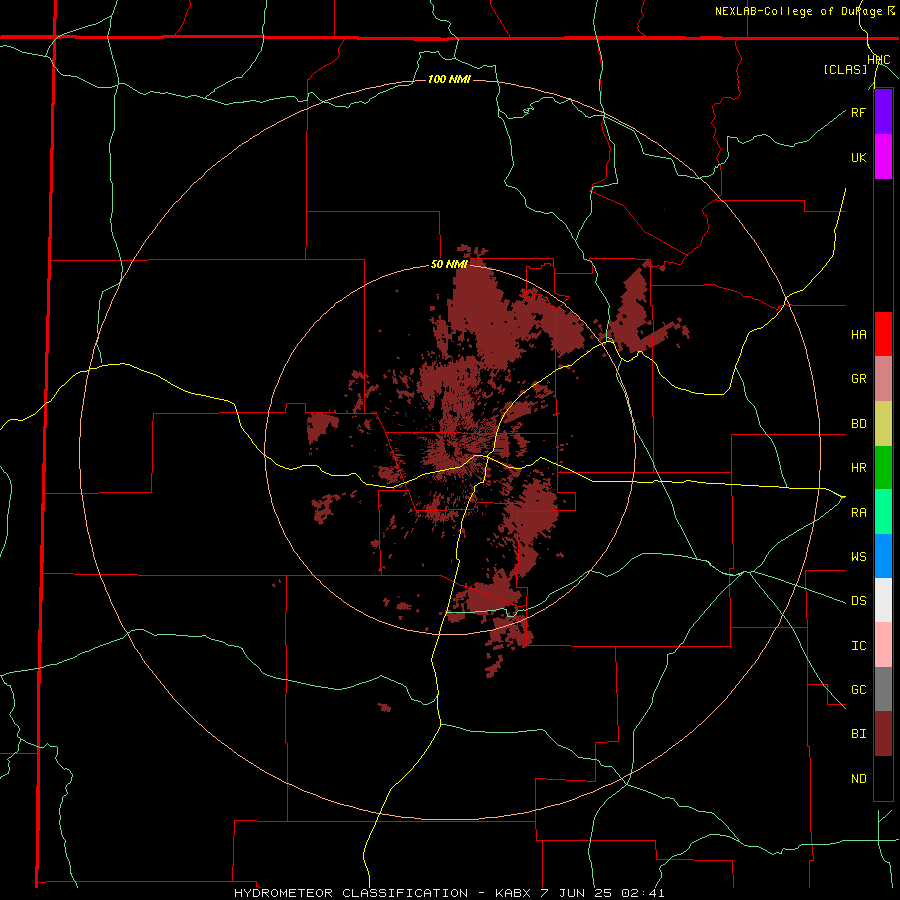
Task: Click the purple RF color swatch
Action: (x=883, y=112)
